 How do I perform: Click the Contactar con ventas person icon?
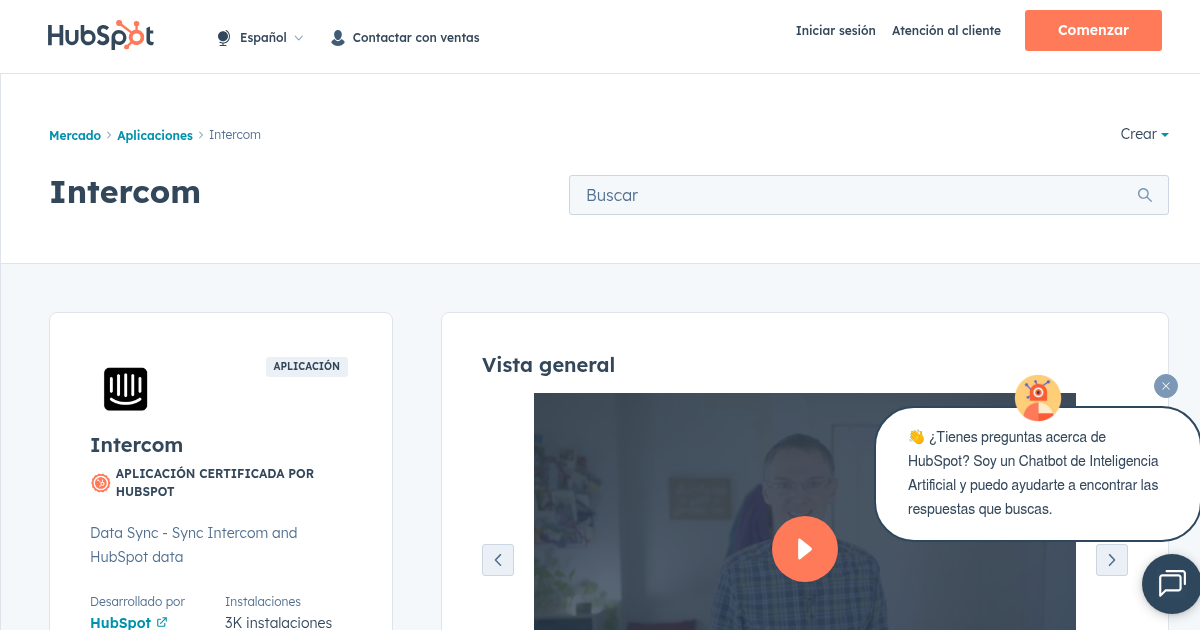[x=337, y=37]
